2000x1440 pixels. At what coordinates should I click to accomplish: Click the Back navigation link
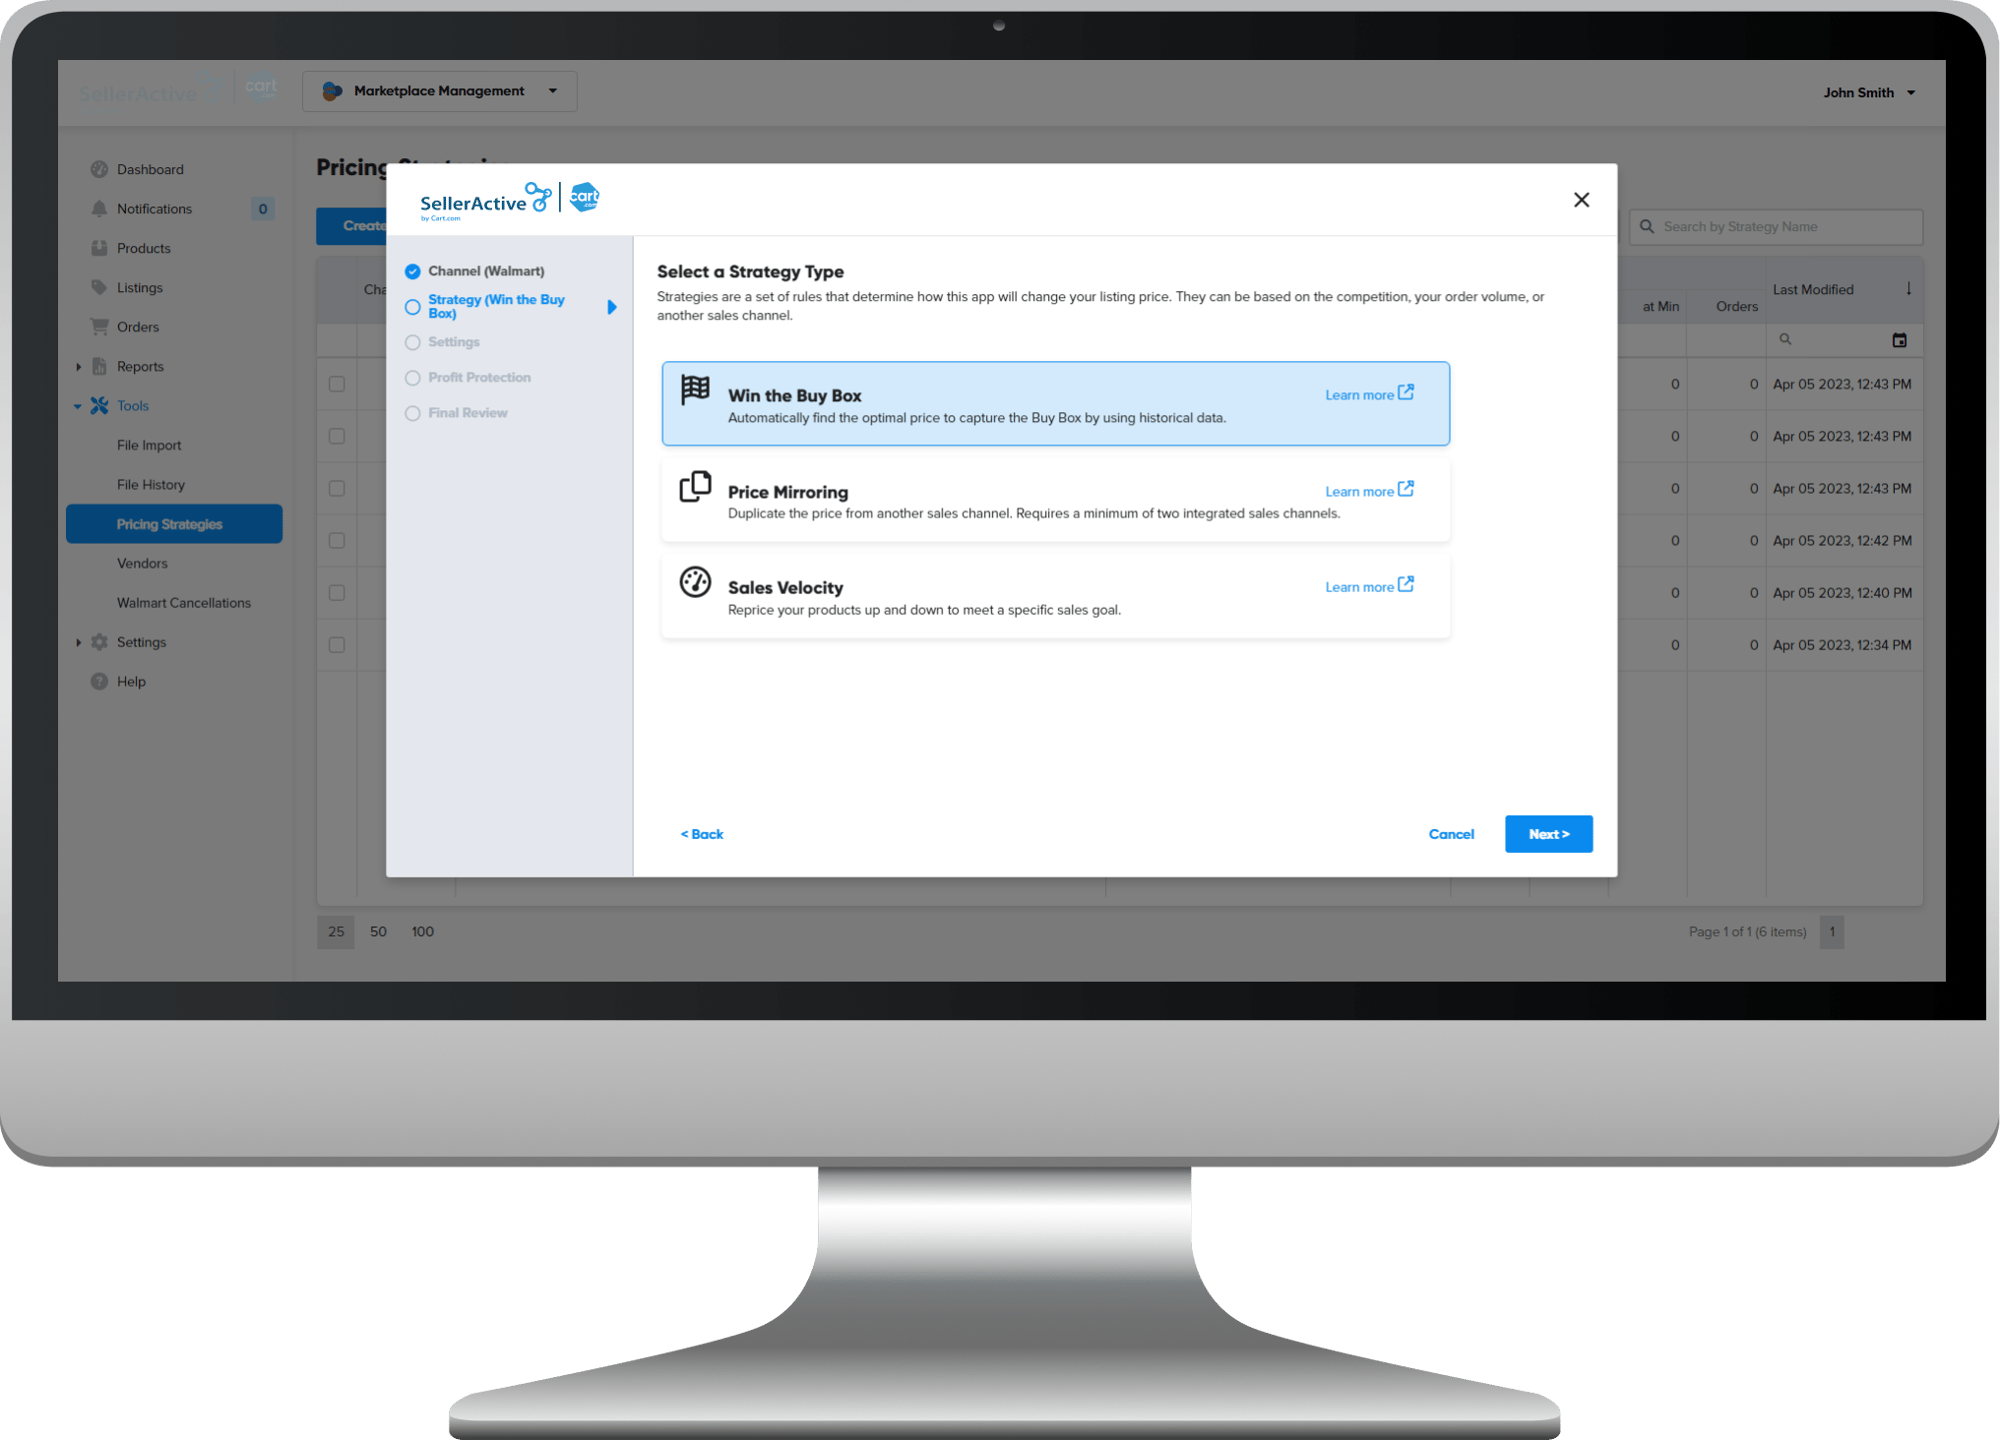tap(700, 833)
